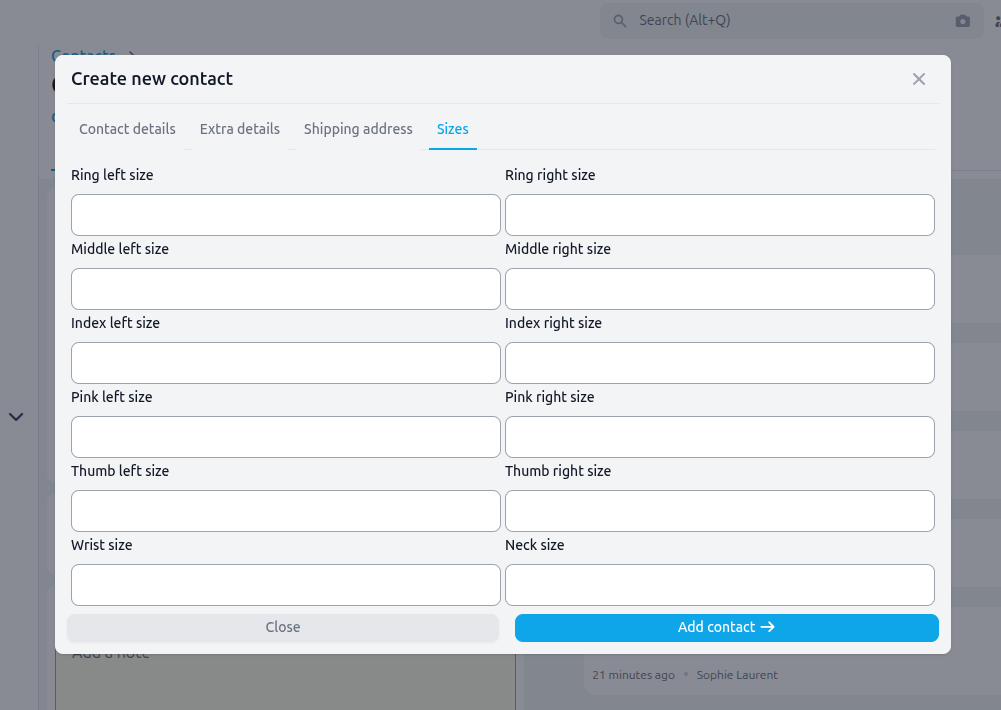Click the Wrist size input box

[x=285, y=585]
